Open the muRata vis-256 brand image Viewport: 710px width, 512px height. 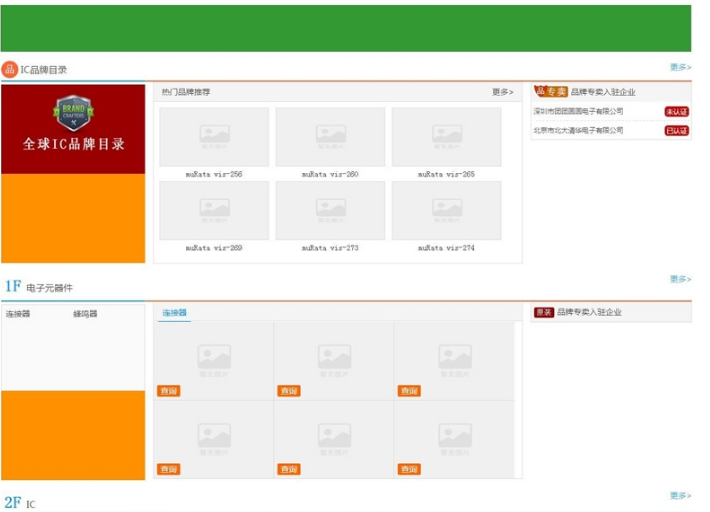click(214, 137)
